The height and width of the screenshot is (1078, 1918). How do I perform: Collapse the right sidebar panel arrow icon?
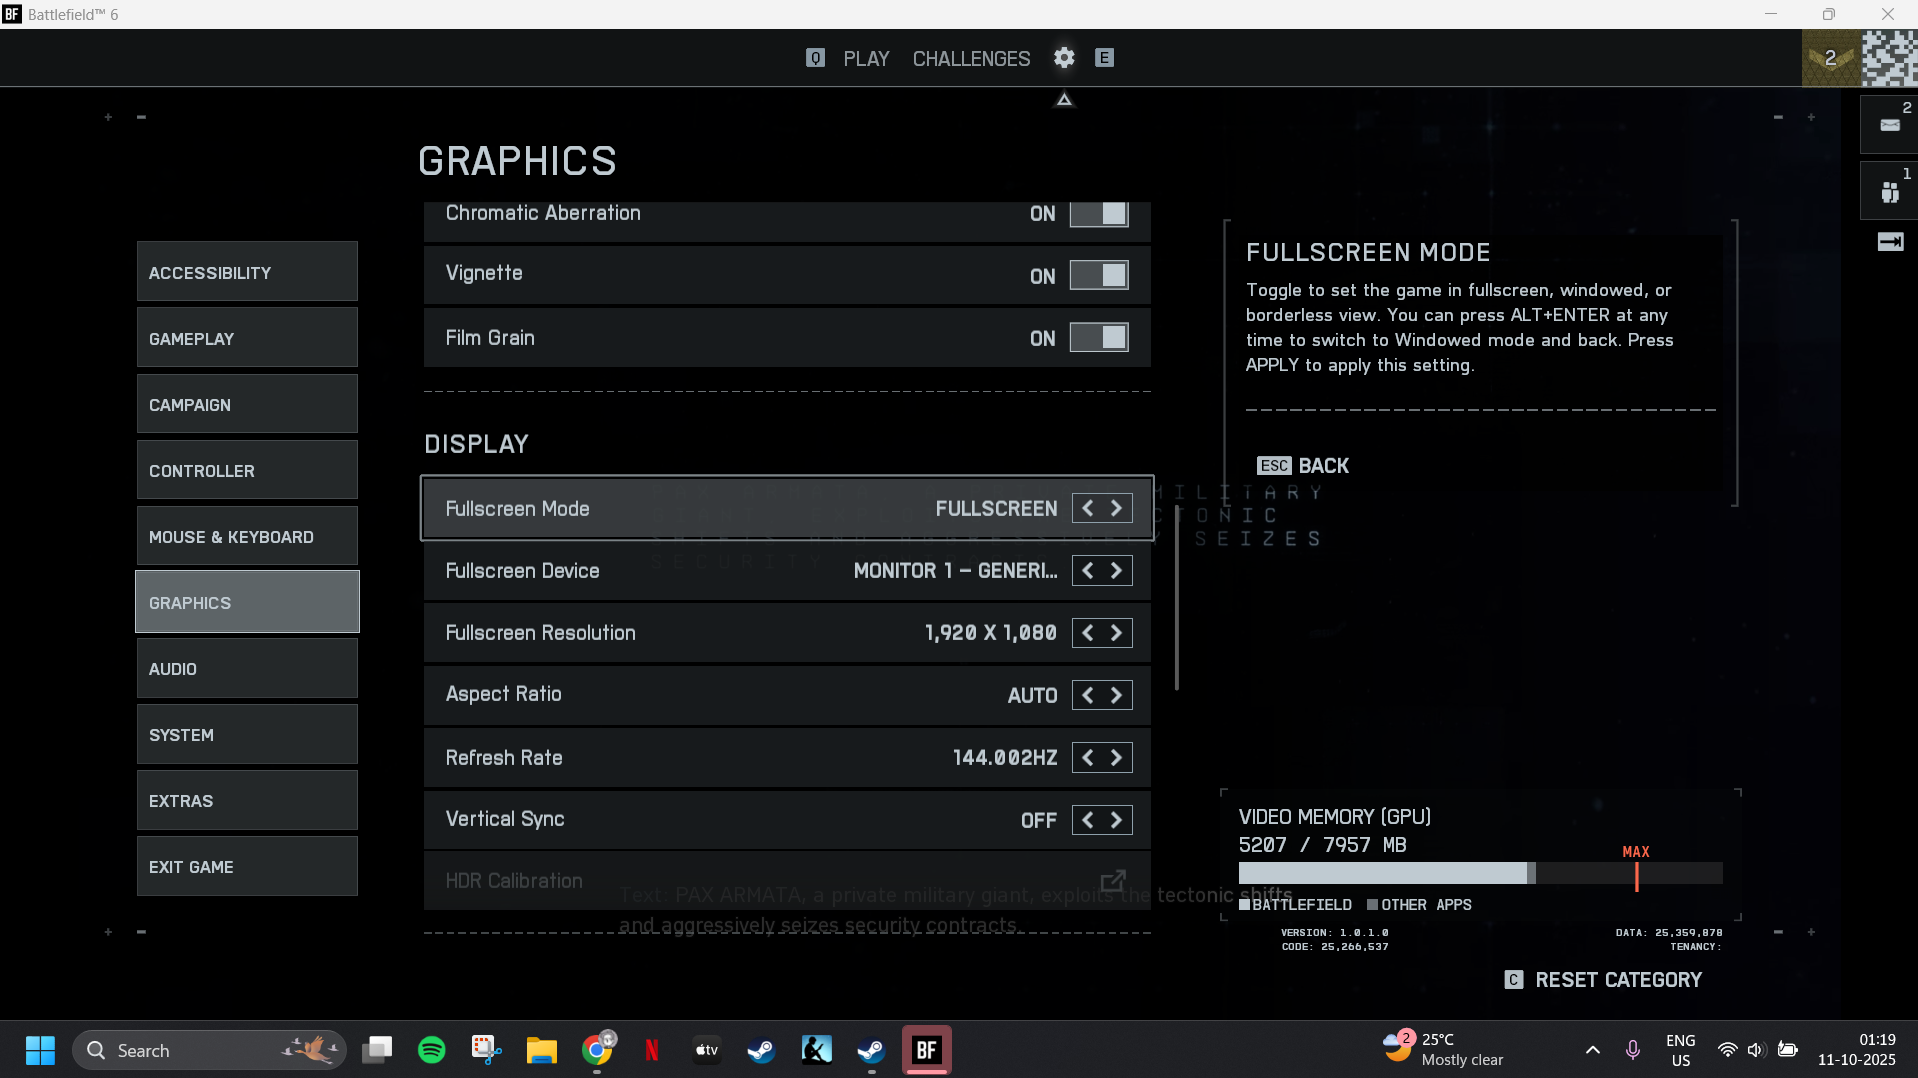pyautogui.click(x=1890, y=242)
